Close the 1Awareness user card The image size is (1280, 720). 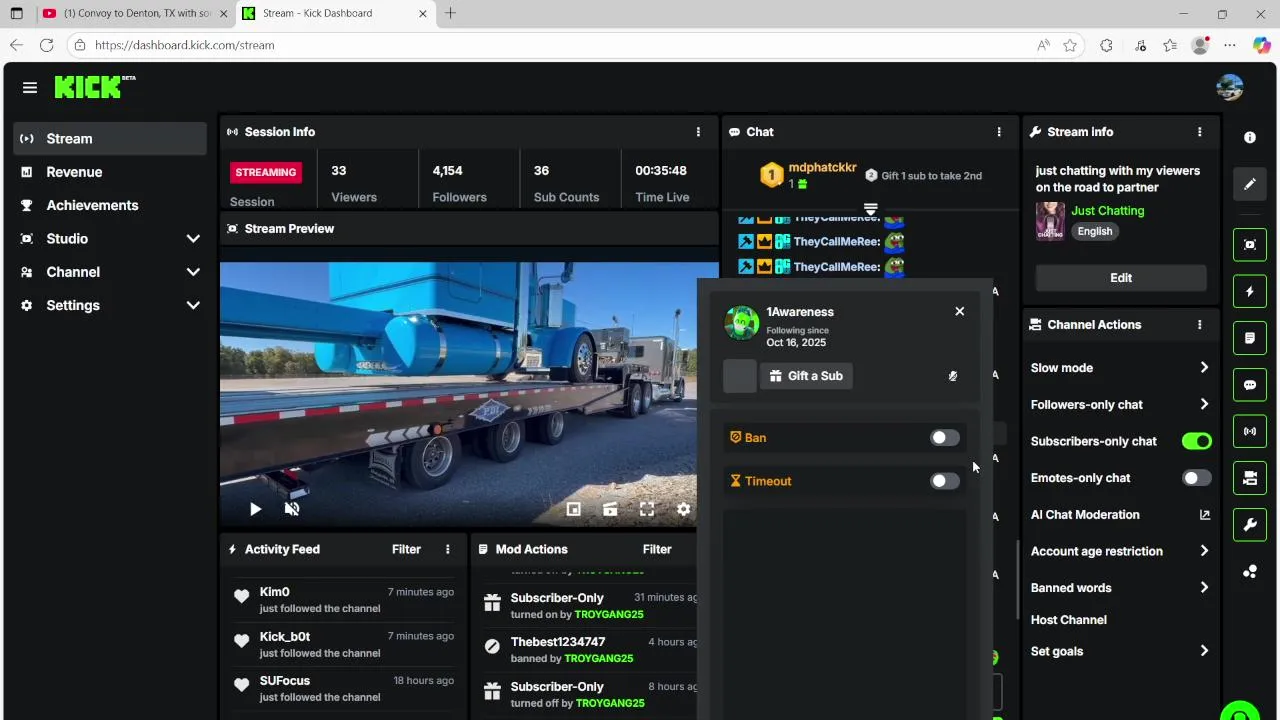tap(959, 311)
